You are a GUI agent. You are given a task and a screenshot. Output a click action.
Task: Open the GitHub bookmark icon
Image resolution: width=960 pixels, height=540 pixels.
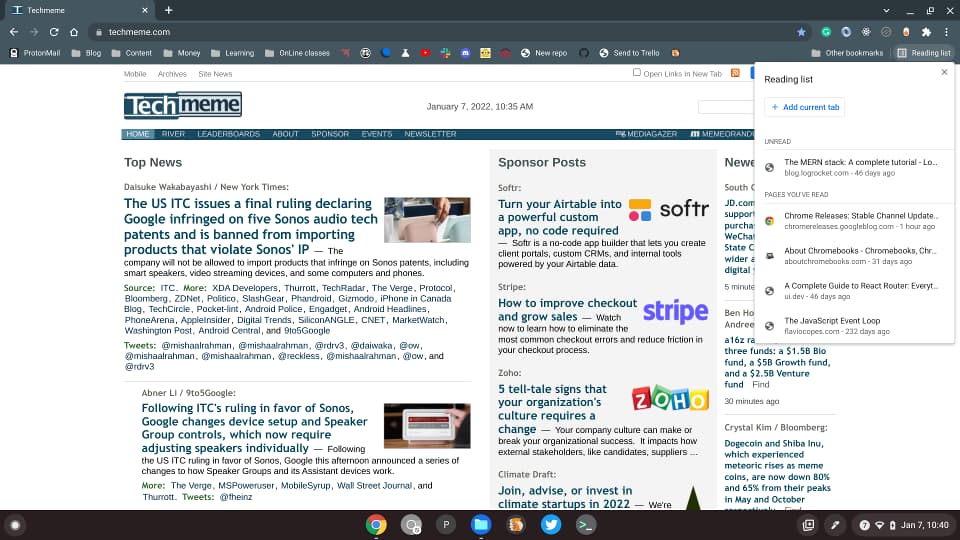(x=584, y=53)
